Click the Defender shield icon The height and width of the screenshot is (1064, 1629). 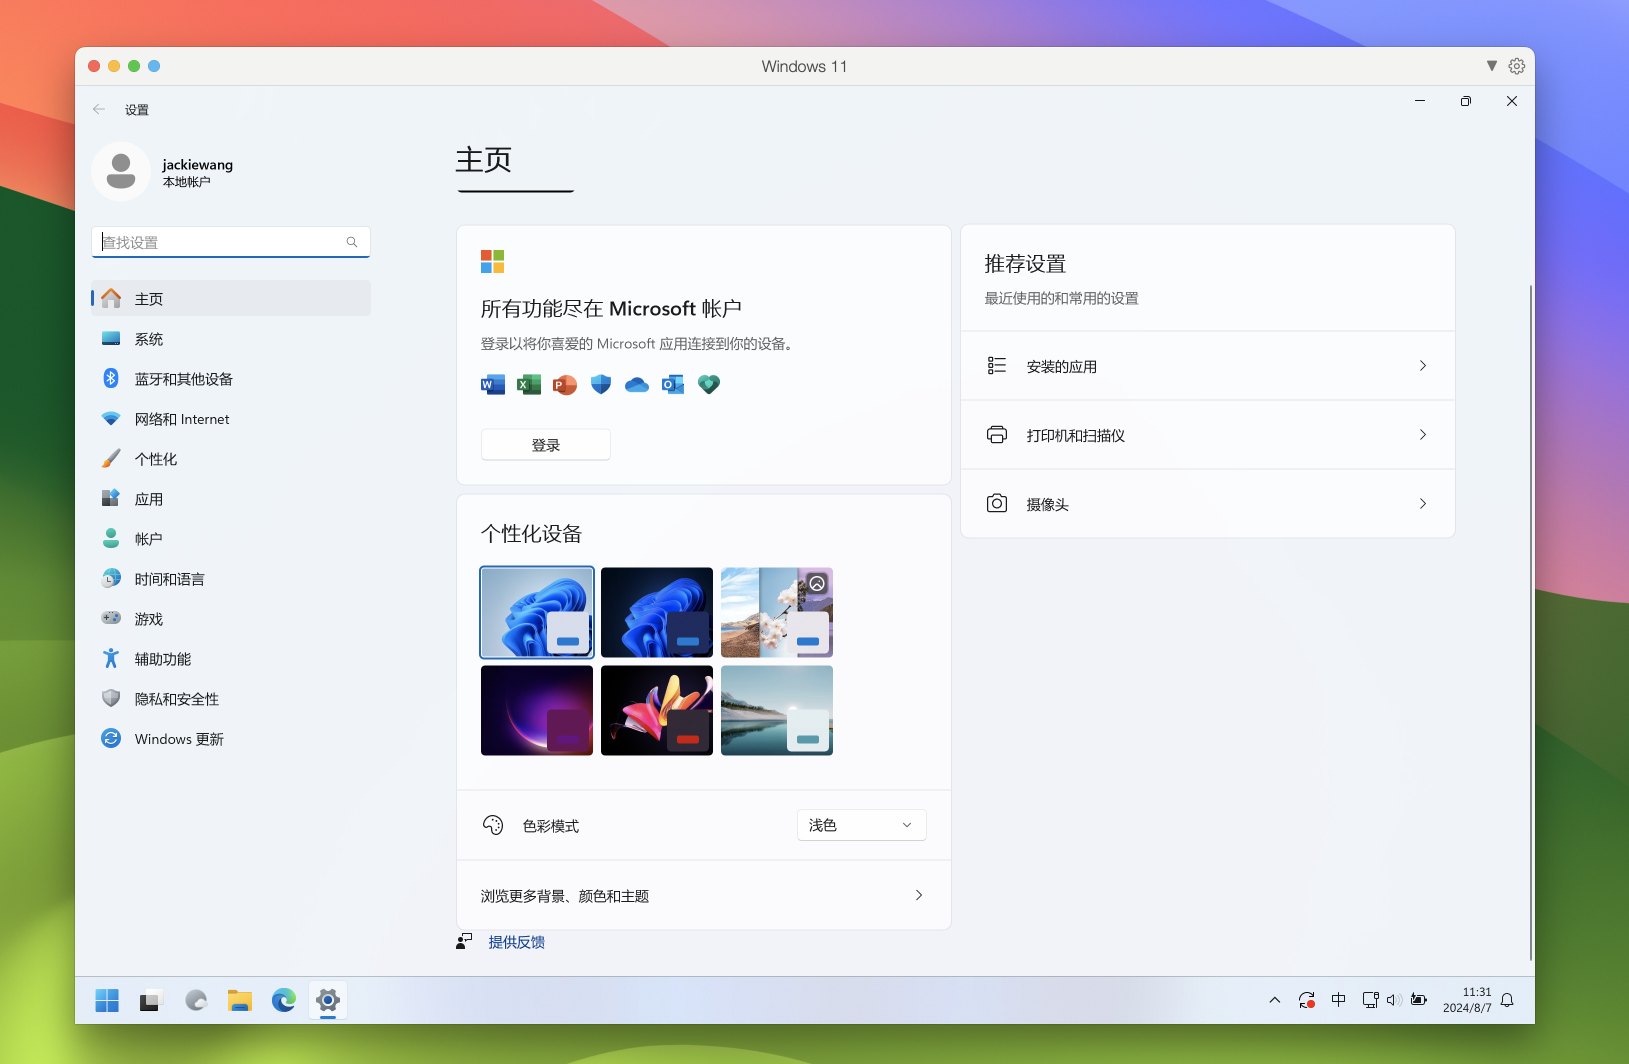601,385
